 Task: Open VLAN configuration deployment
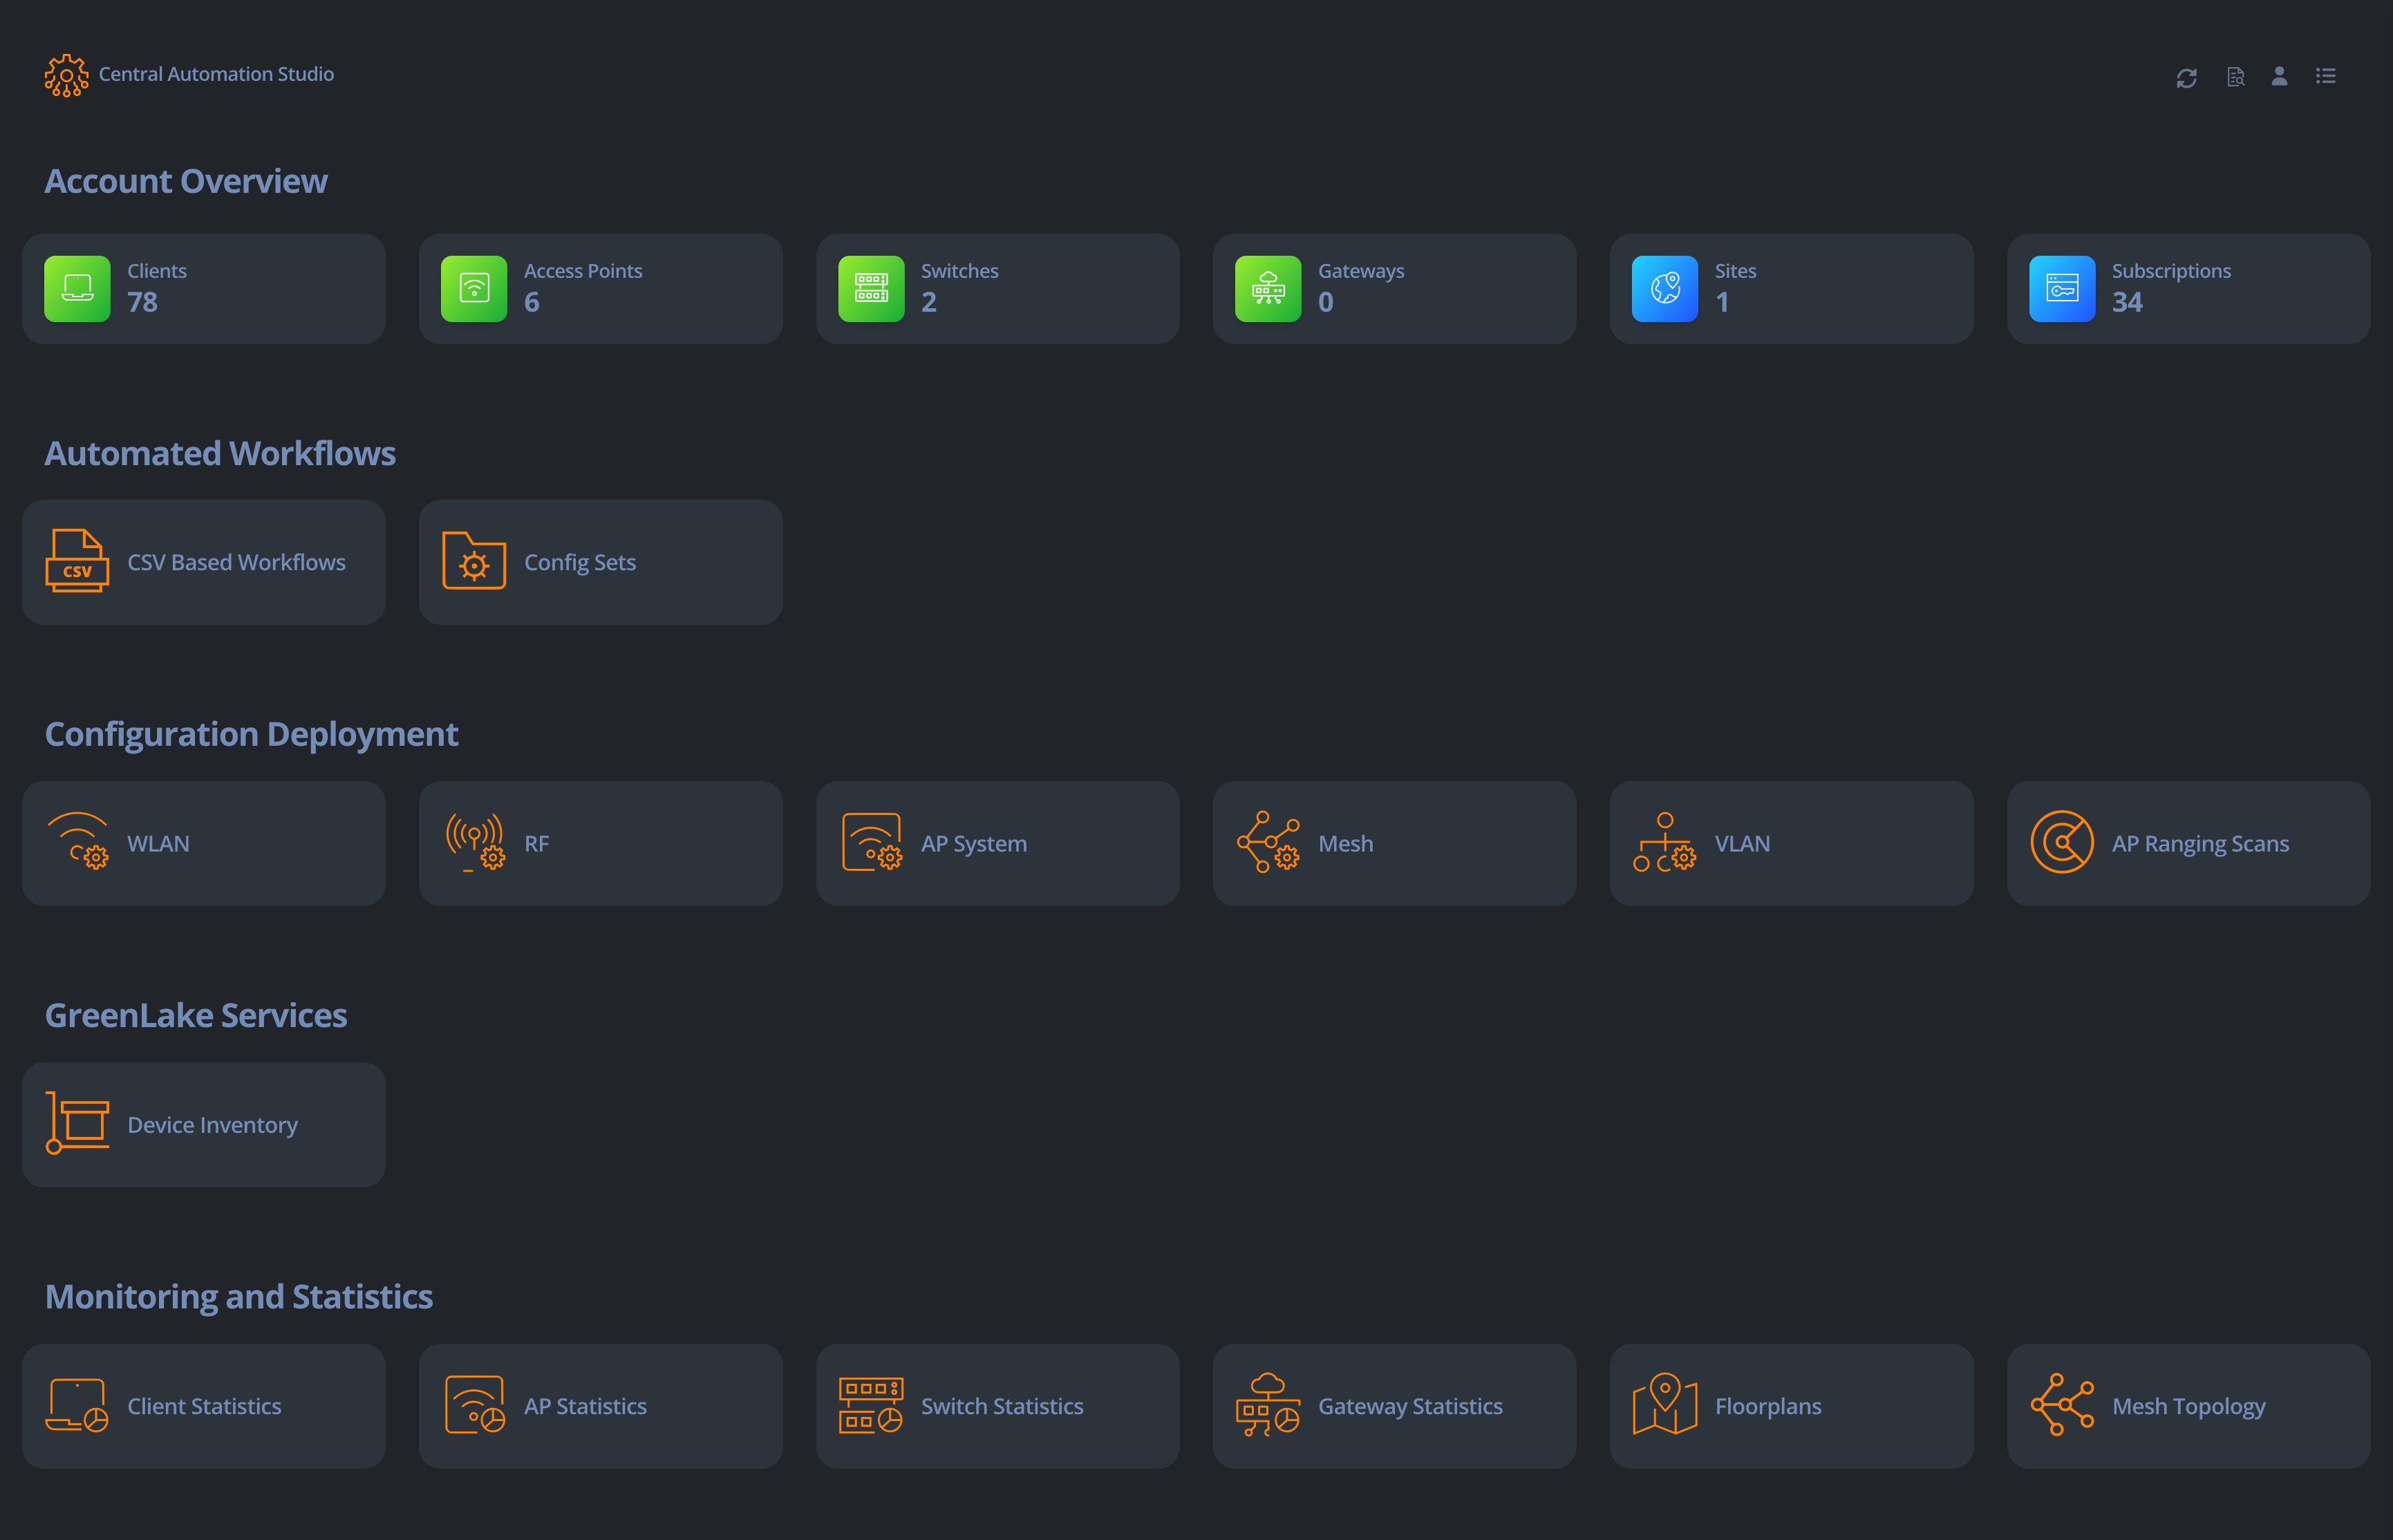coord(1791,843)
